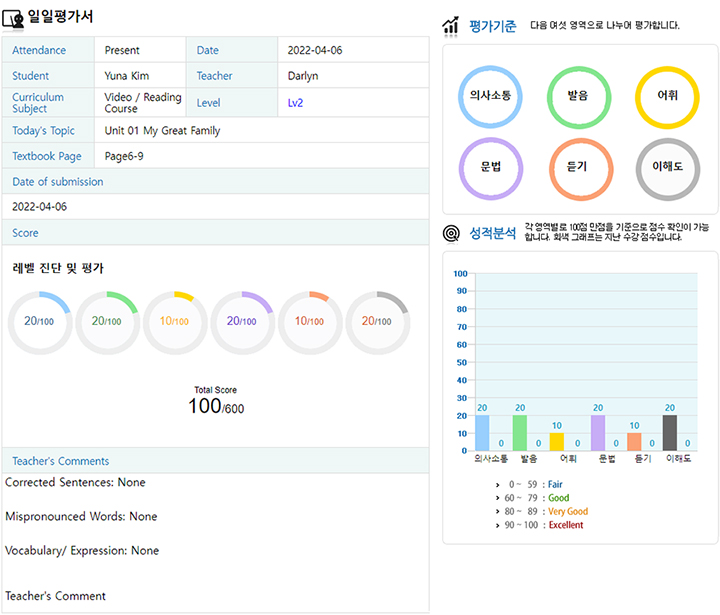
Task: Select the blue 의사소통 circle
Action: (x=490, y=97)
